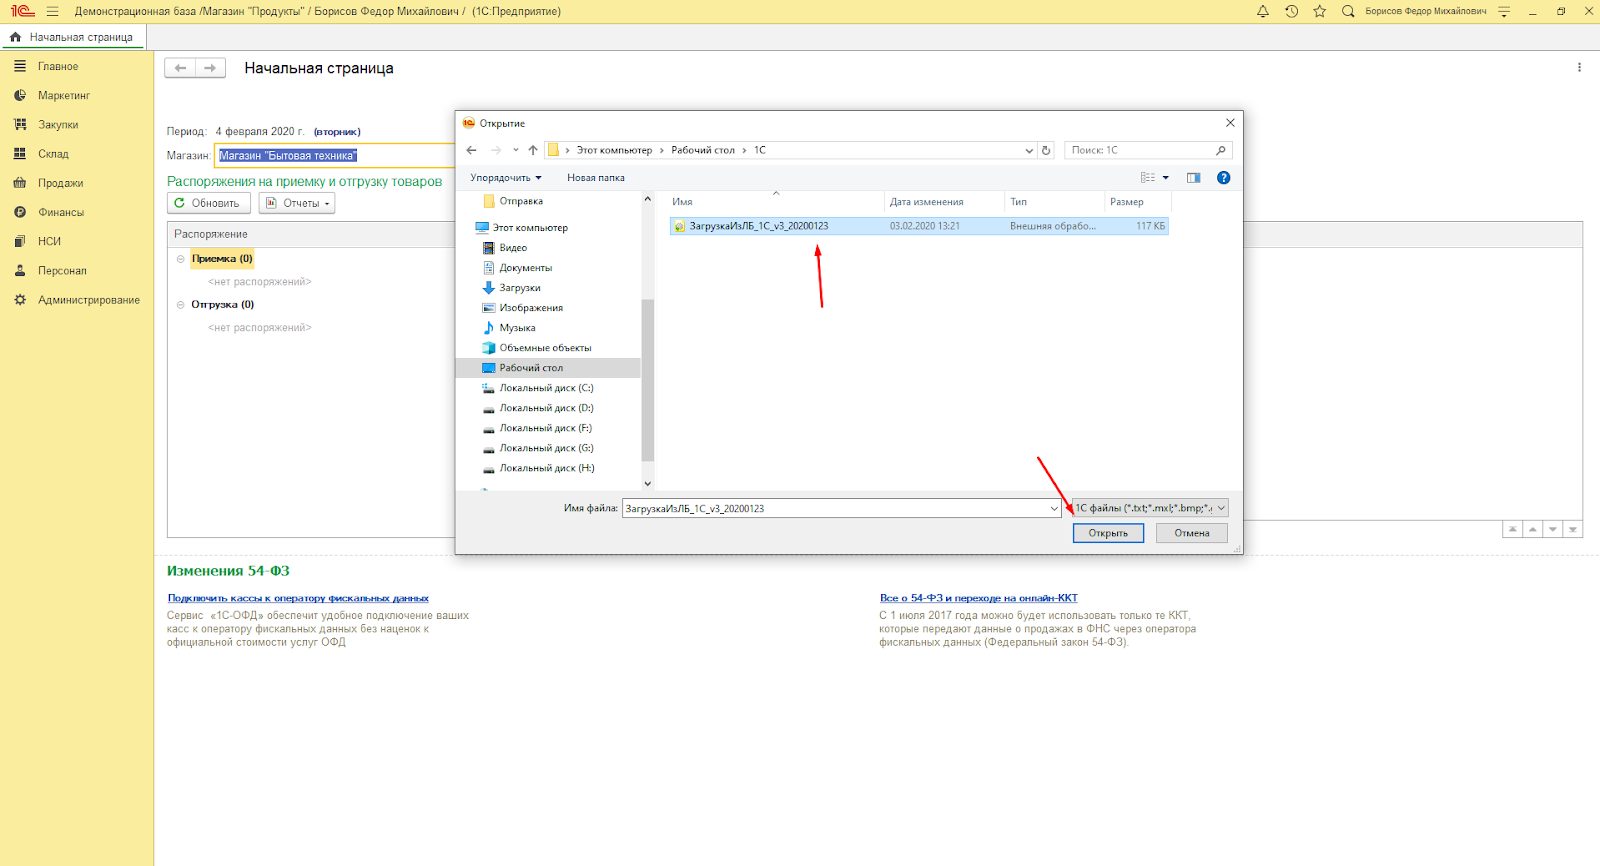Move row up one in Распоряжение list
1600x866 pixels.
1532,529
